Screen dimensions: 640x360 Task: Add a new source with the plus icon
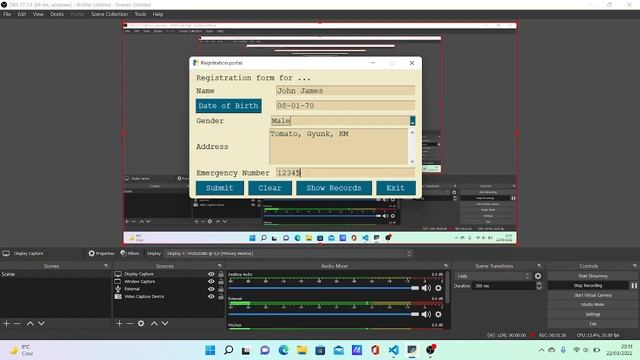coord(119,323)
